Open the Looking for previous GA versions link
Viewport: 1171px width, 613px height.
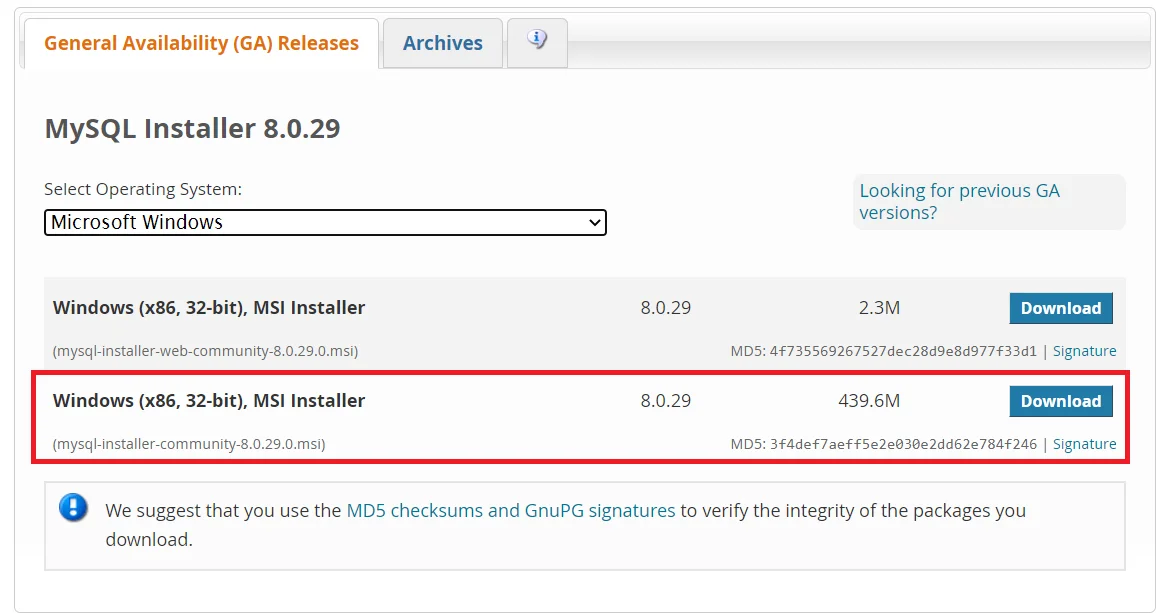click(958, 201)
